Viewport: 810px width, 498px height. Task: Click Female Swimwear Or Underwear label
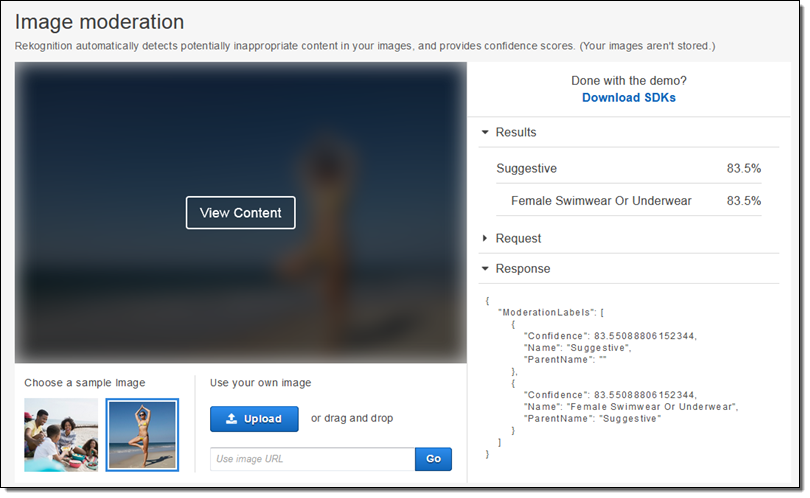tap(601, 201)
